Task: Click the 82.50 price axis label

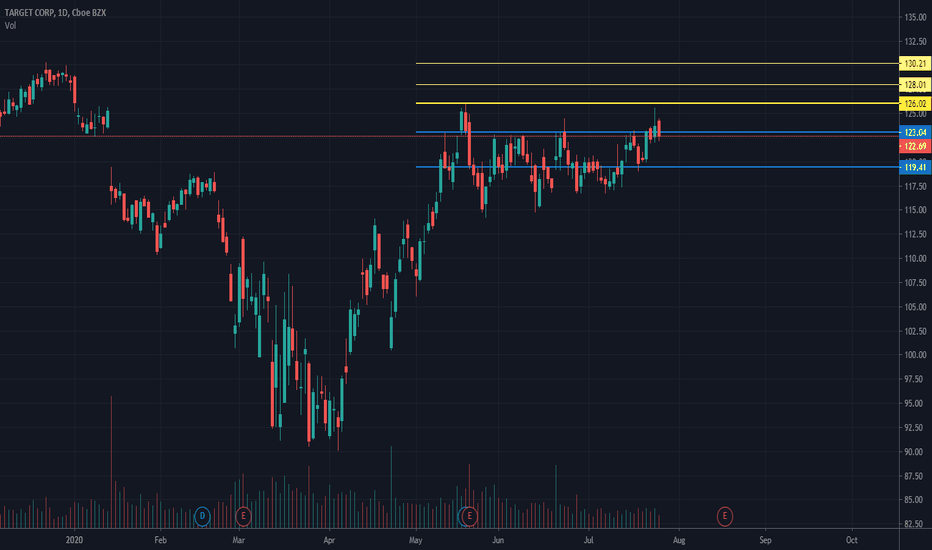Action: (915, 524)
